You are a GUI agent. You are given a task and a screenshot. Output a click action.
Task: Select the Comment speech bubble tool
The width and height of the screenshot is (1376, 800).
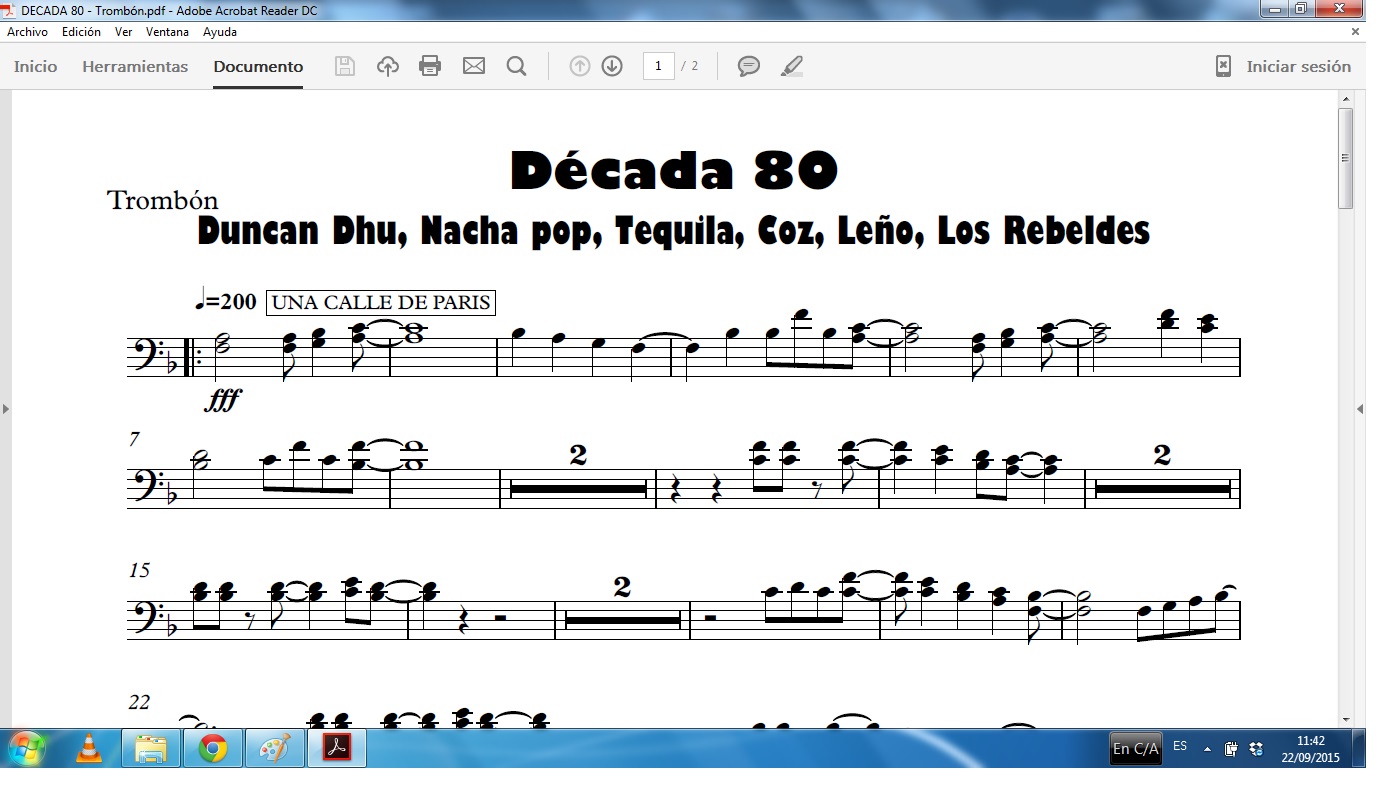(749, 67)
